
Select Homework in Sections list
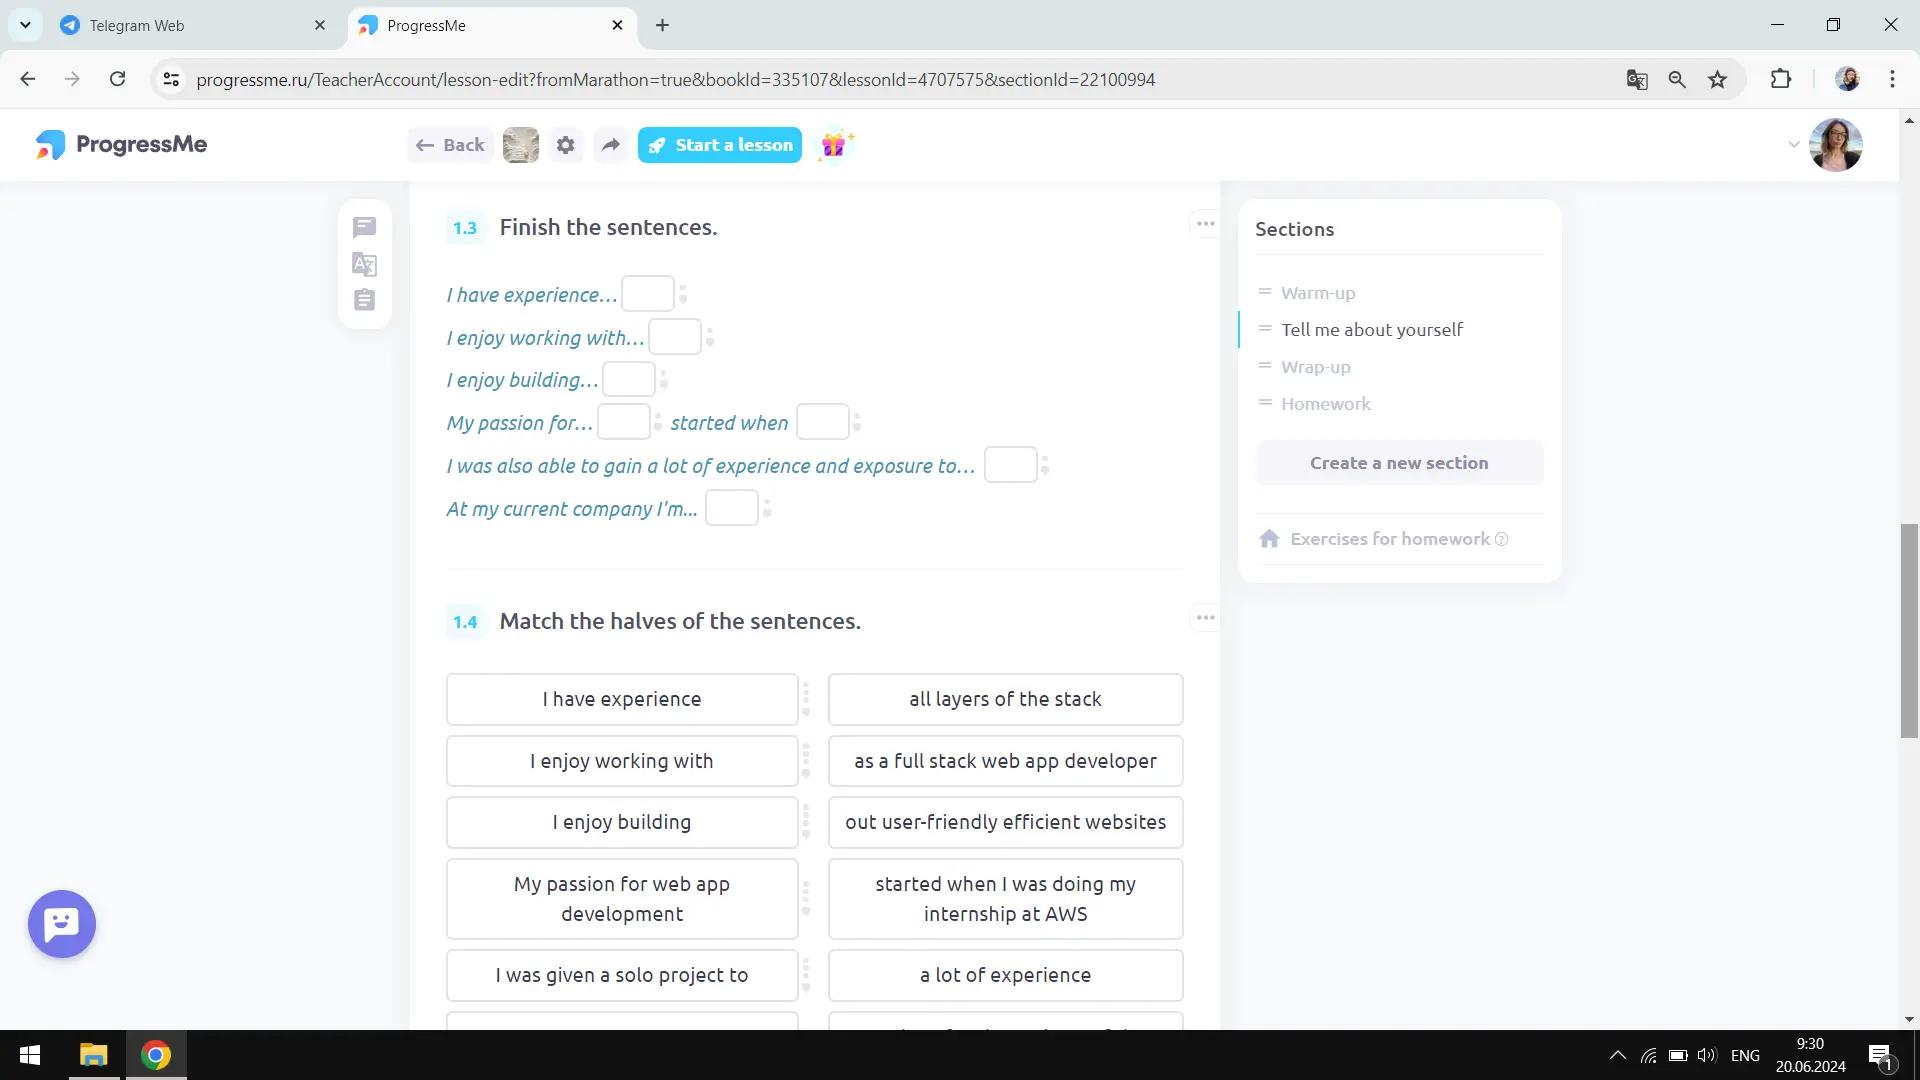(1325, 404)
